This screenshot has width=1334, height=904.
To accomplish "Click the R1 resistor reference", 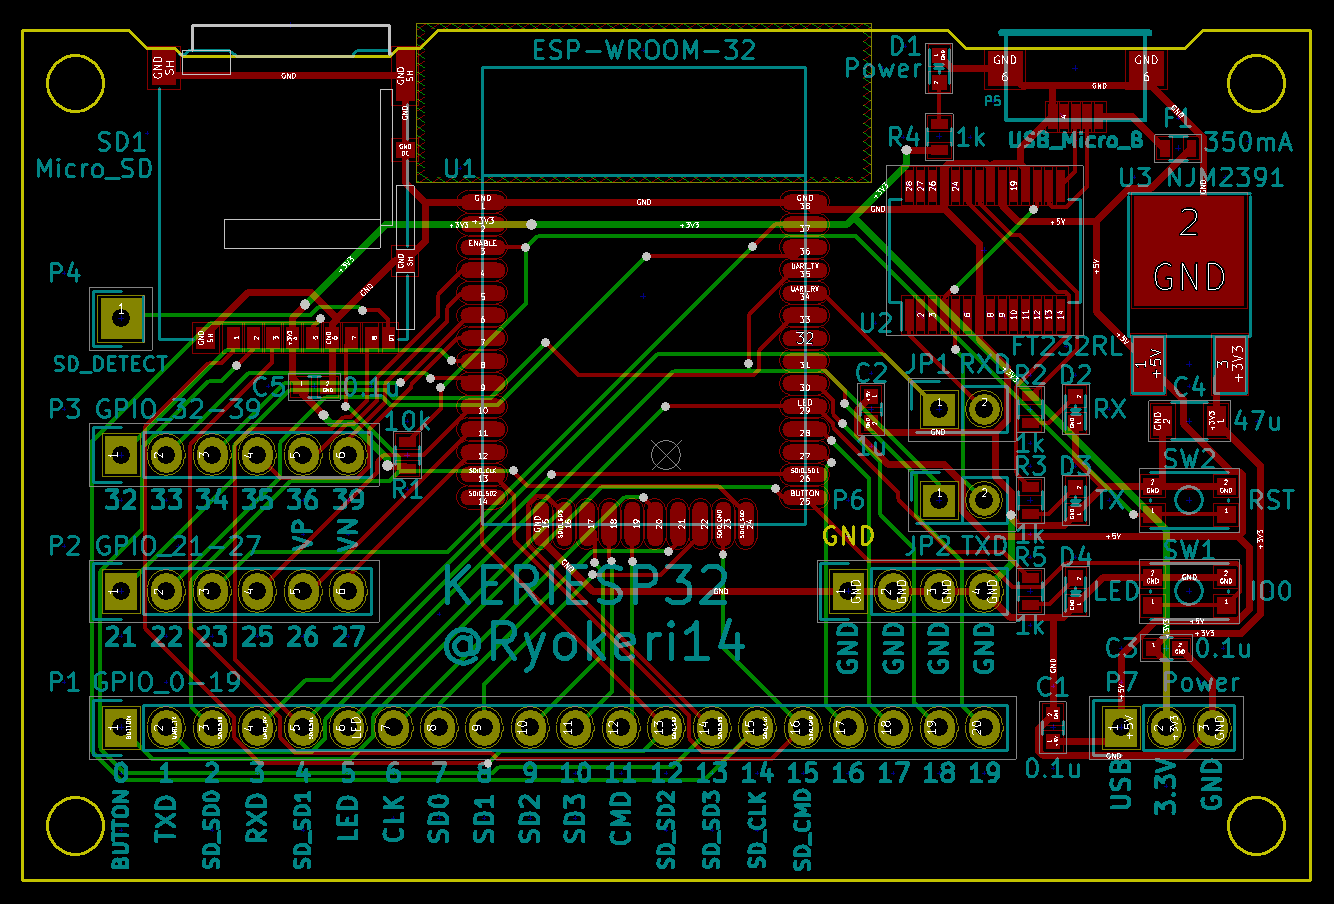I will click(407, 490).
